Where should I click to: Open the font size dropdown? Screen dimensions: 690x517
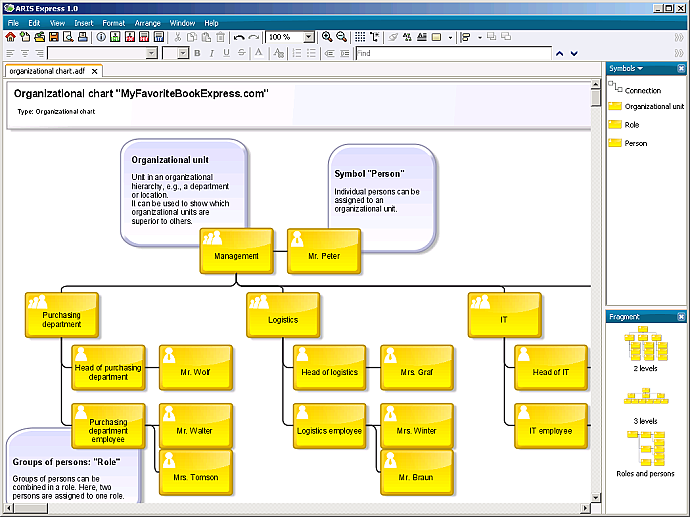(x=183, y=53)
